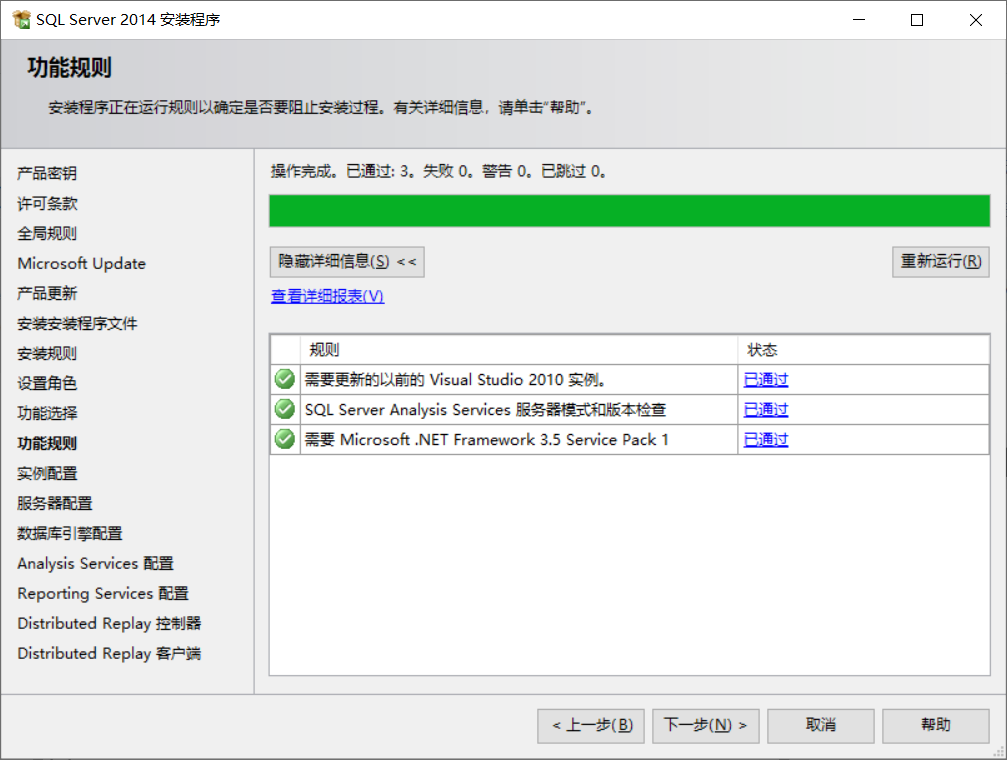Re-run rules with 重新运行(R) button
The width and height of the screenshot is (1007, 760).
pyautogui.click(x=941, y=261)
